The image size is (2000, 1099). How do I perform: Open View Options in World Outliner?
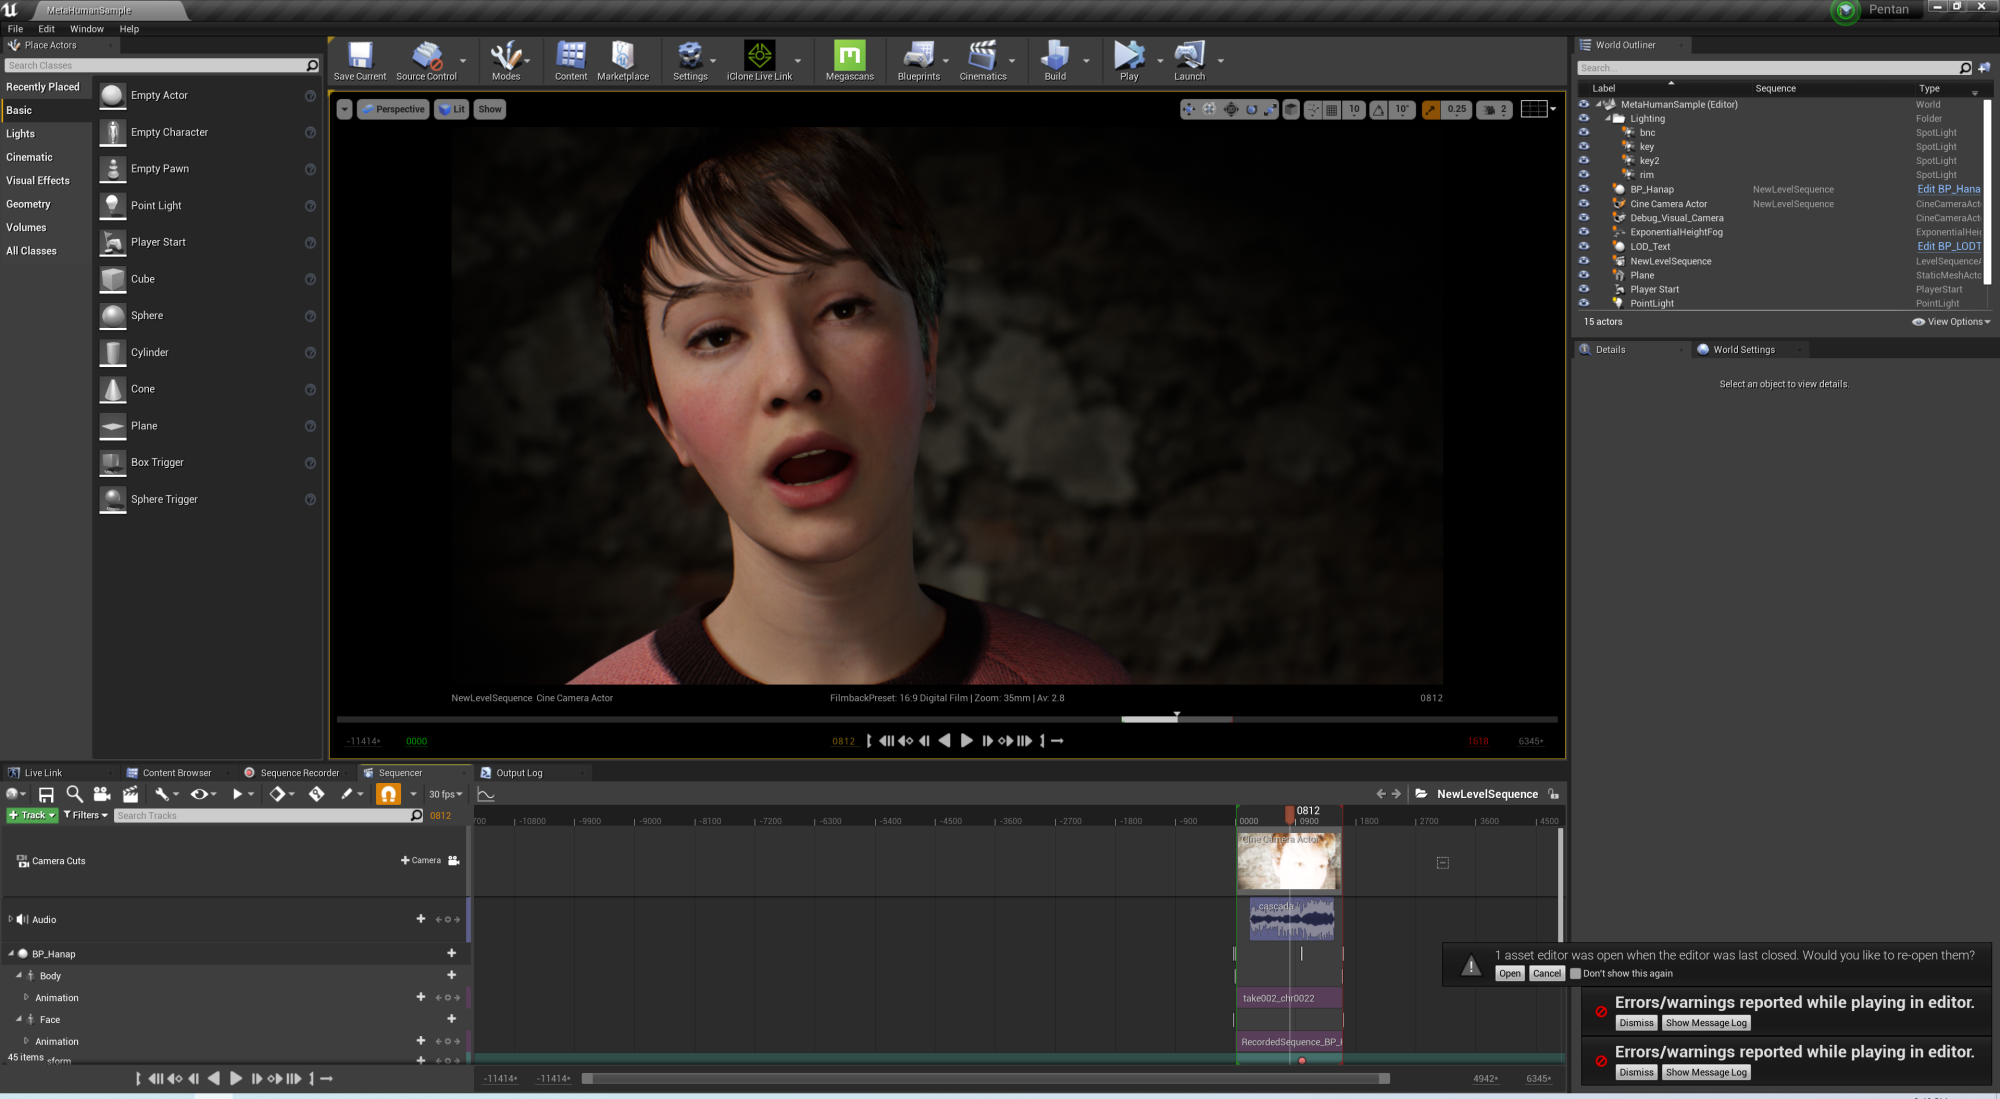pos(1951,322)
